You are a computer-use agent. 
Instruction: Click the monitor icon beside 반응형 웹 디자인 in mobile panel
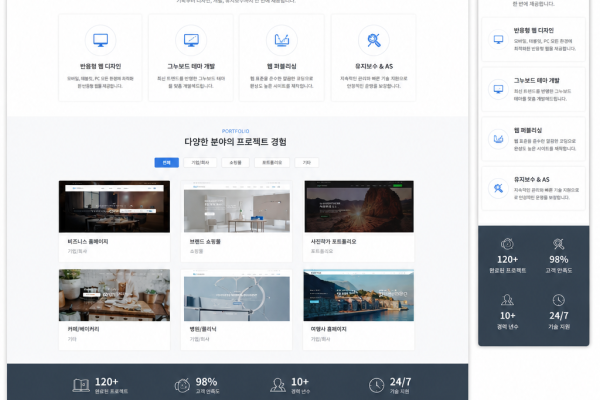[x=498, y=39]
